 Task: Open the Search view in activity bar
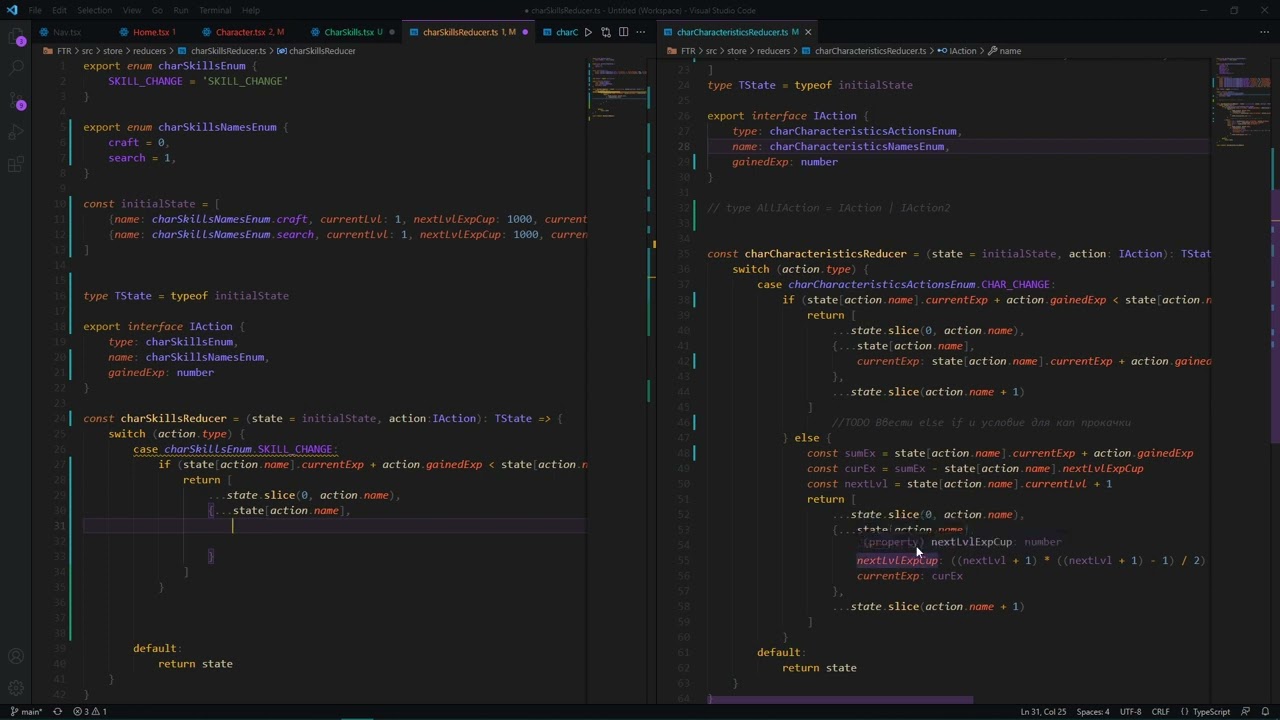(16, 68)
